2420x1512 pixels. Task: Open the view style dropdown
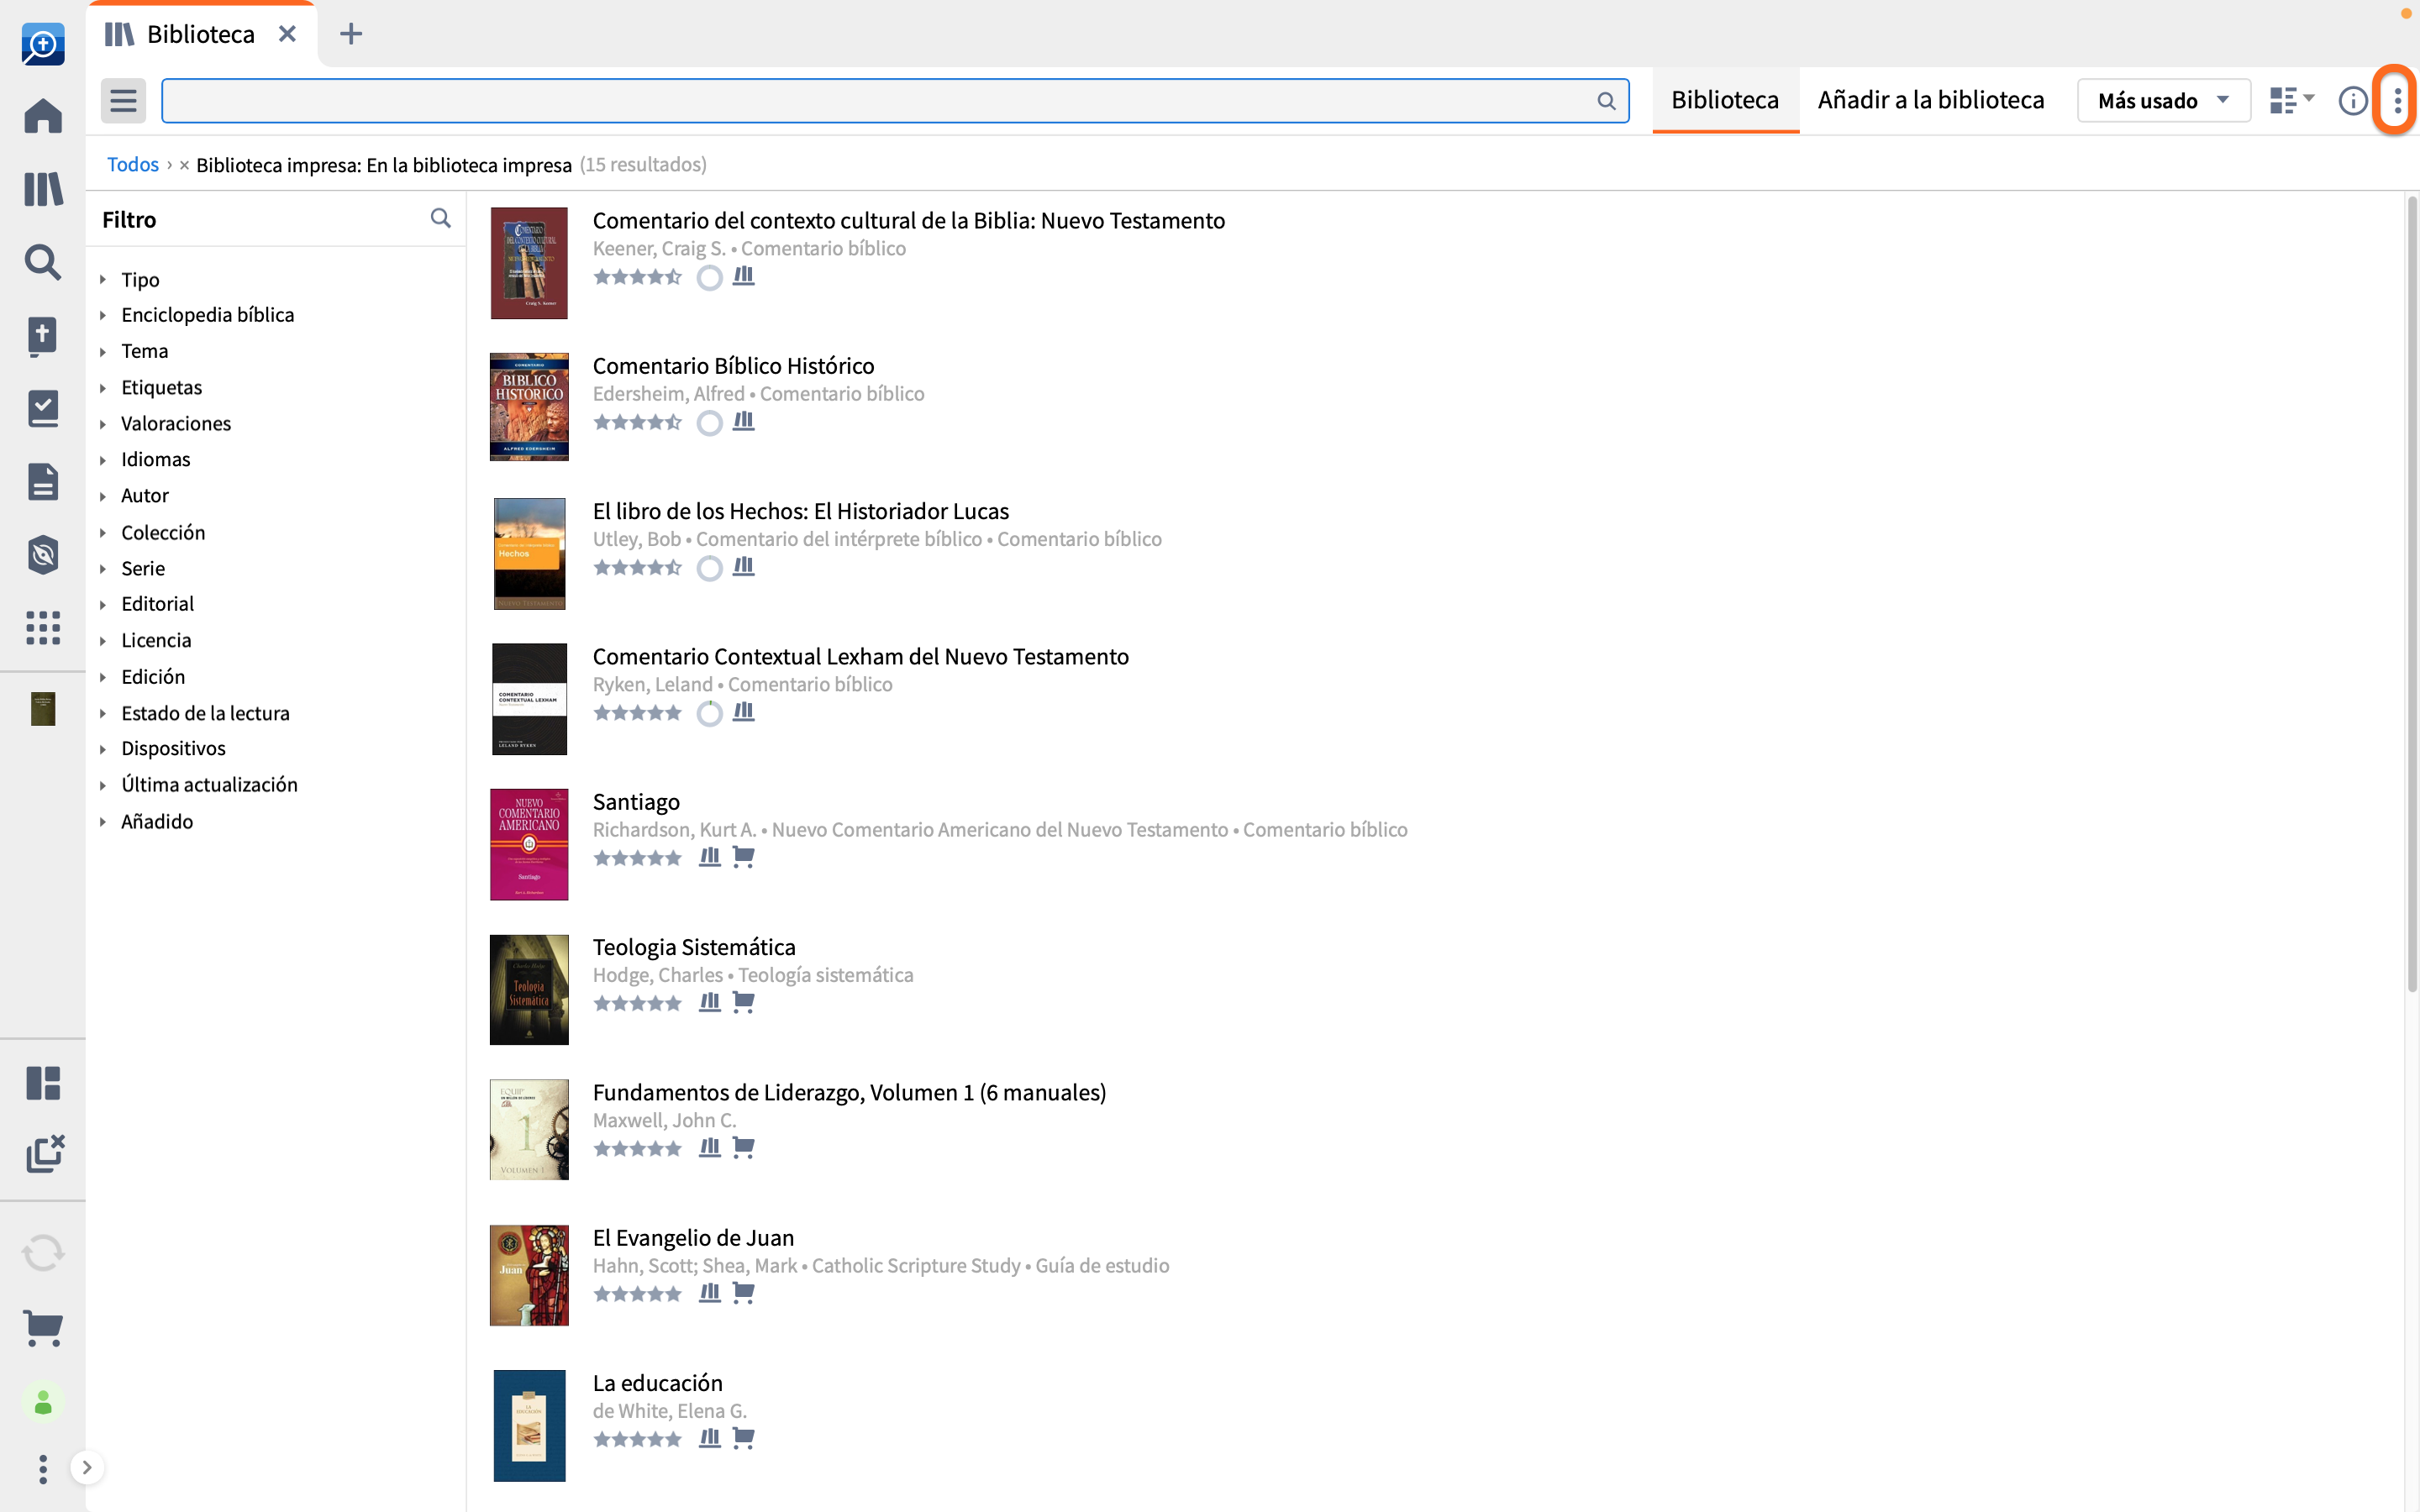[2291, 101]
